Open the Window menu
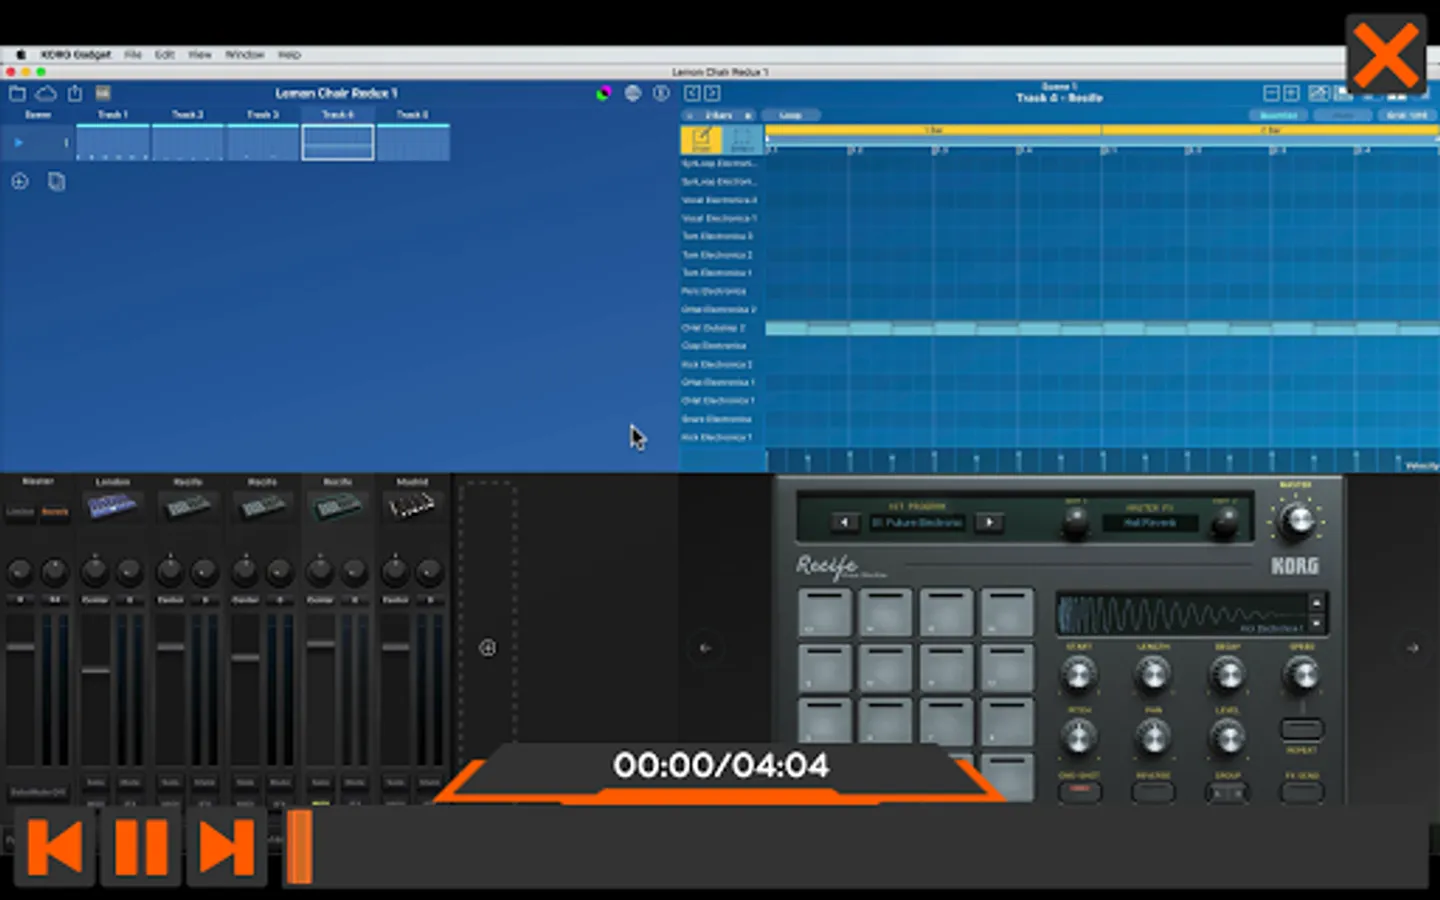The width and height of the screenshot is (1440, 900). (245, 55)
